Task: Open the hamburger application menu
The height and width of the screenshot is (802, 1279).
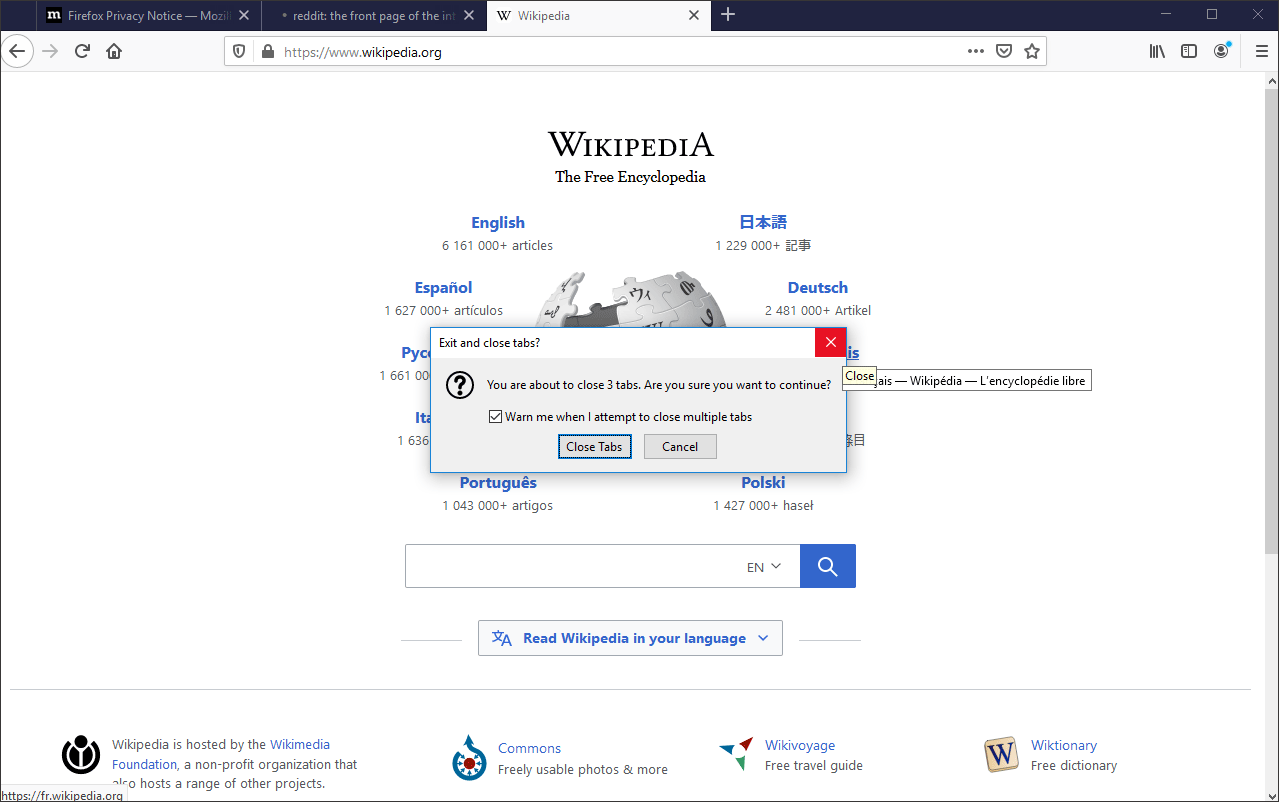Action: click(1262, 51)
